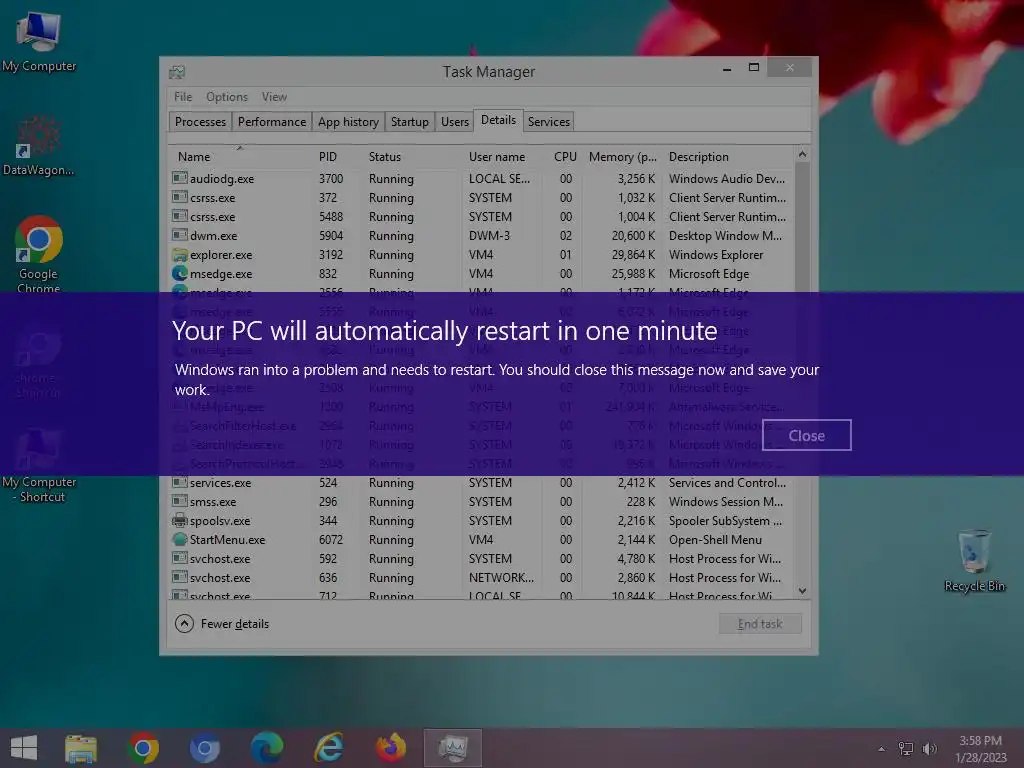Switch to the Startup tab
1024x768 pixels.
tap(409, 122)
